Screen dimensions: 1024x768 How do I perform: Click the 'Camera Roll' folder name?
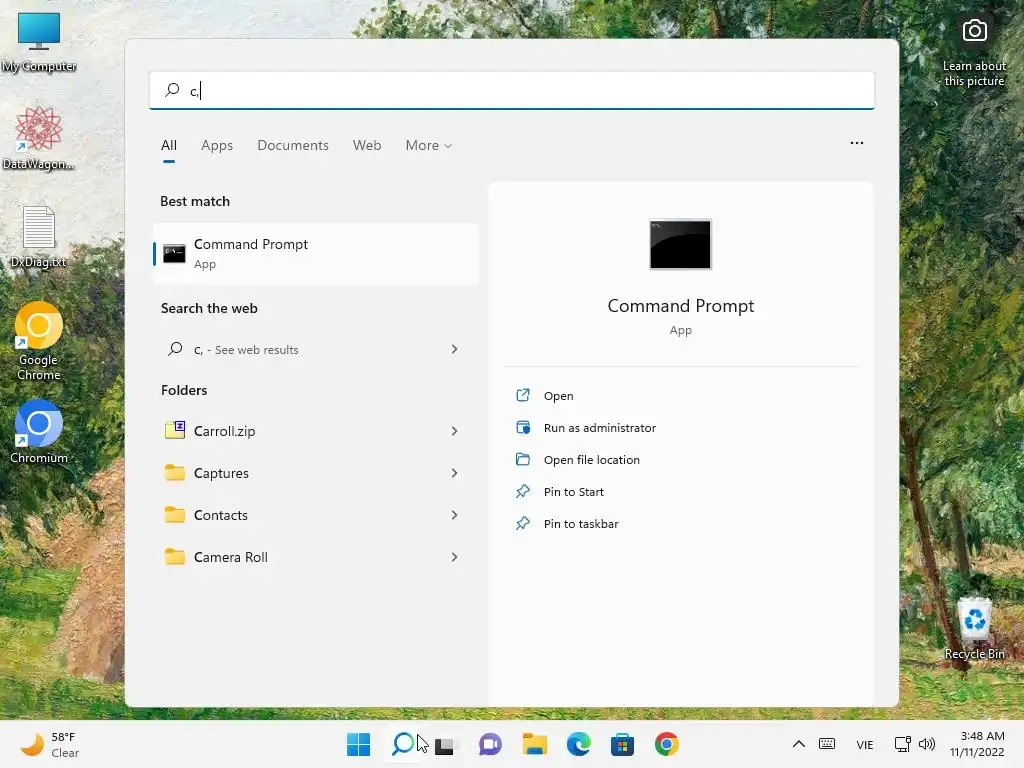coord(231,557)
